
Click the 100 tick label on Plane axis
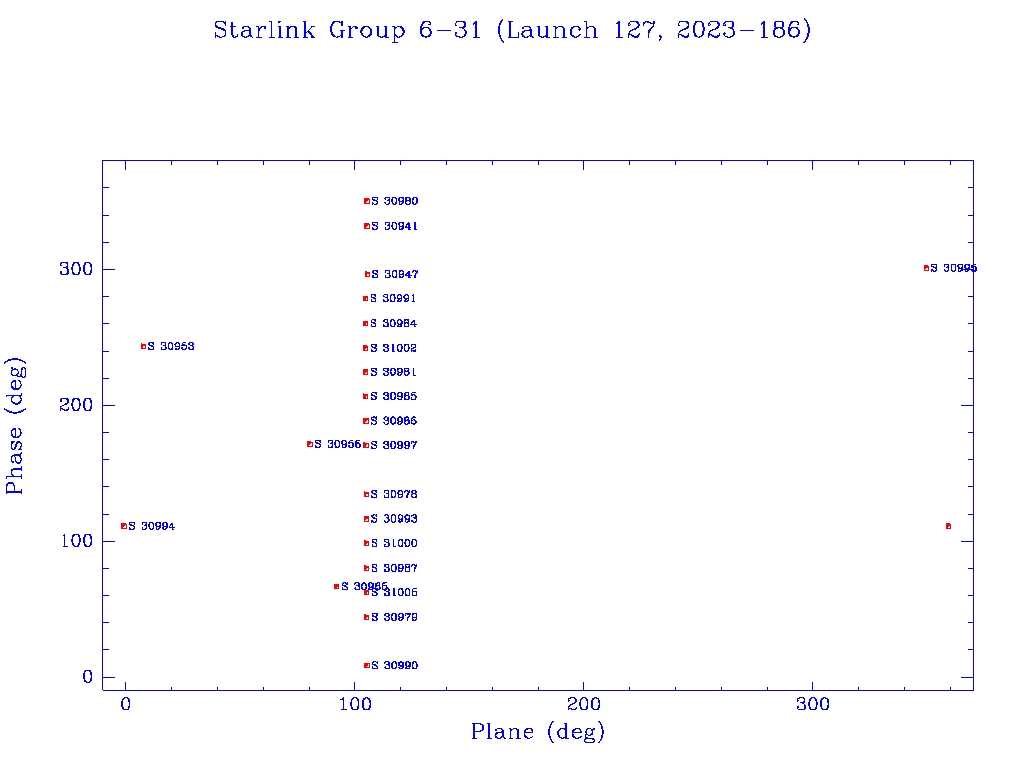(x=355, y=704)
